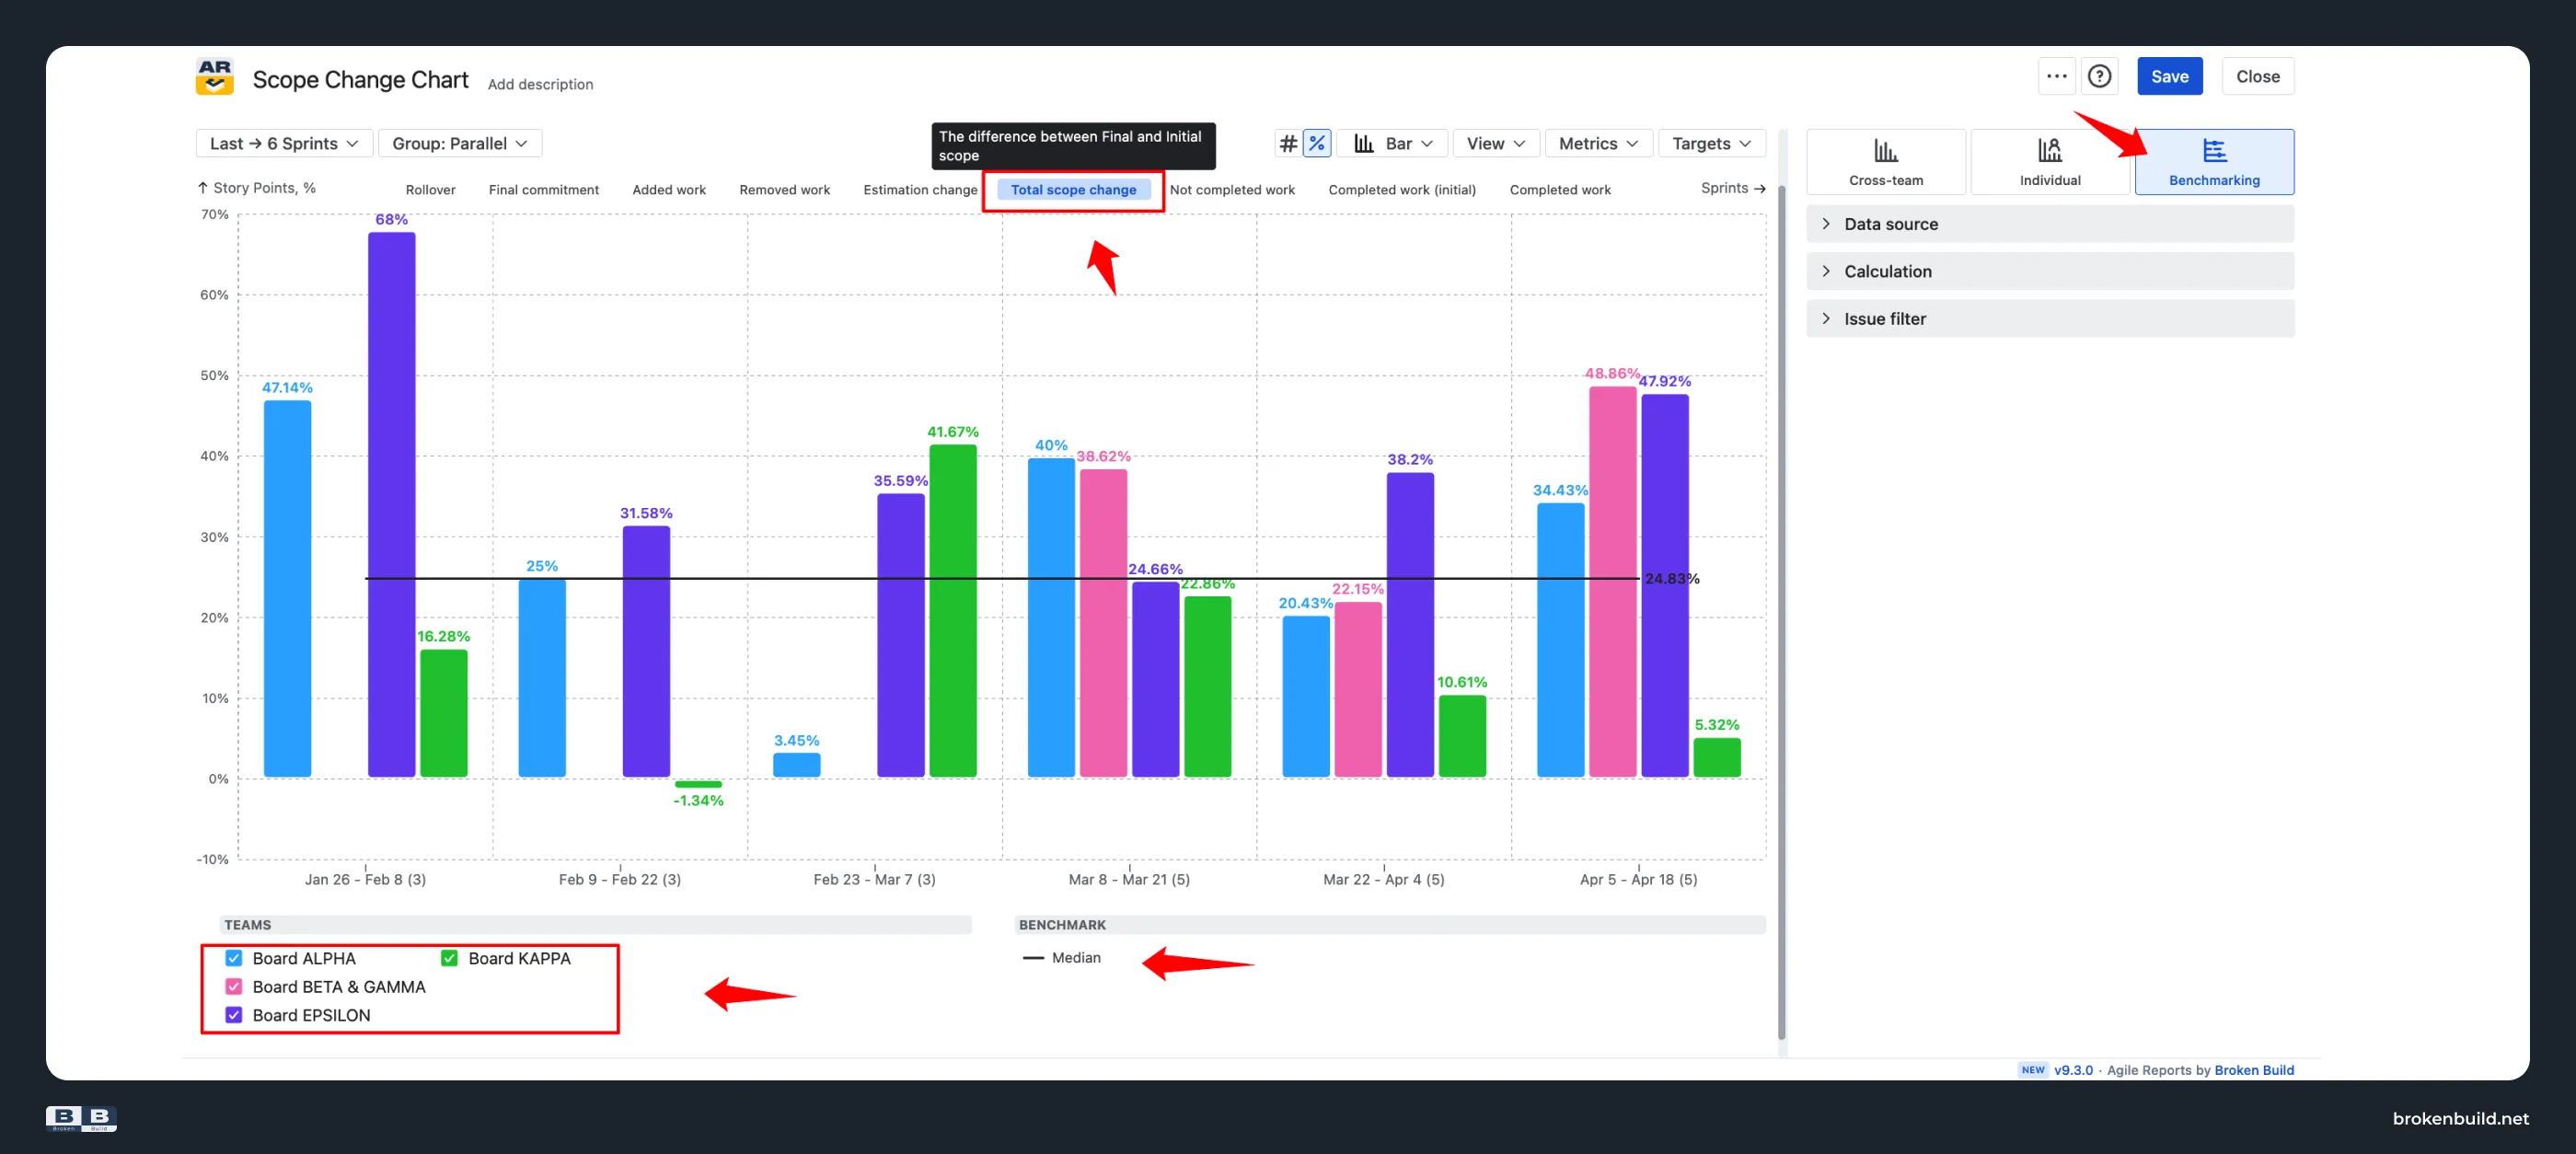Uncheck the Board EPSILON checkbox
Screen dimensions: 2576x1154
tap(233, 1014)
